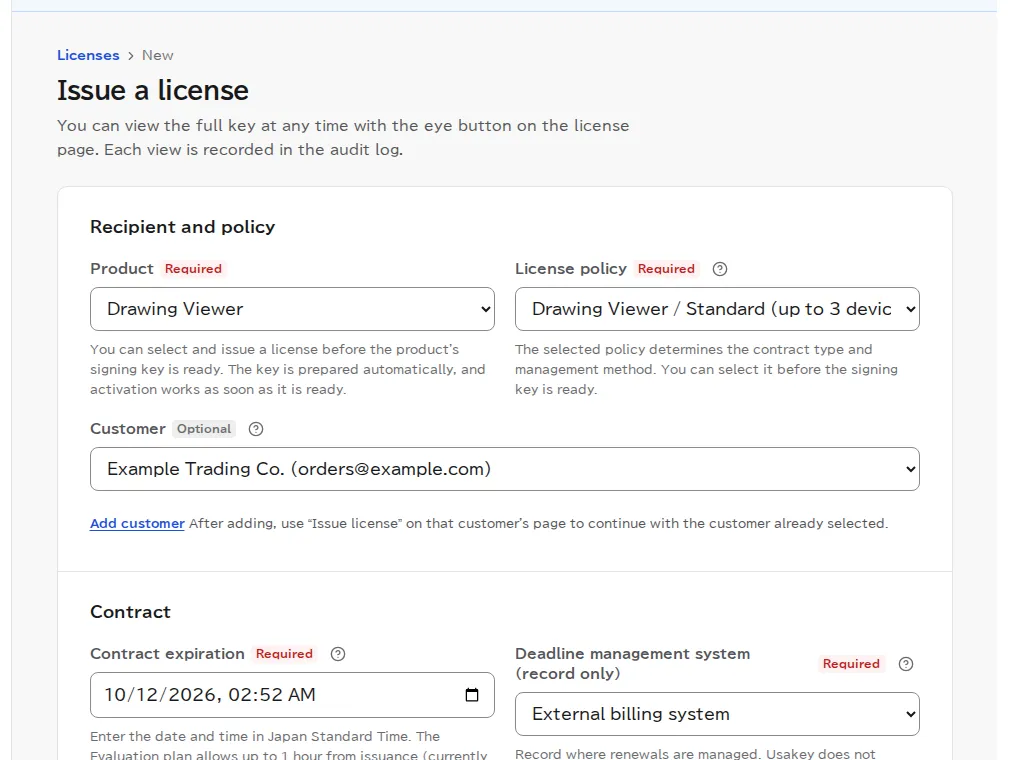Open the Licenses breadcrumb link

[88, 55]
